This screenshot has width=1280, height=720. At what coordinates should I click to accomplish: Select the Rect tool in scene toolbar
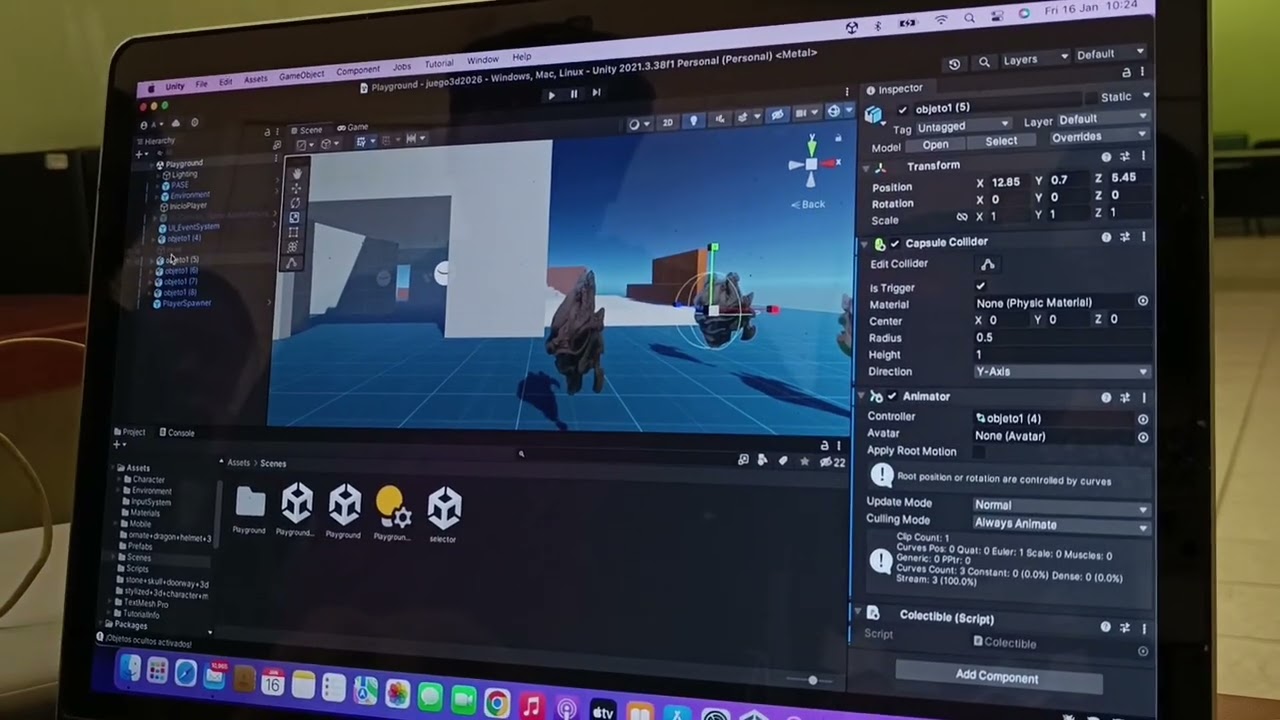pos(293,233)
